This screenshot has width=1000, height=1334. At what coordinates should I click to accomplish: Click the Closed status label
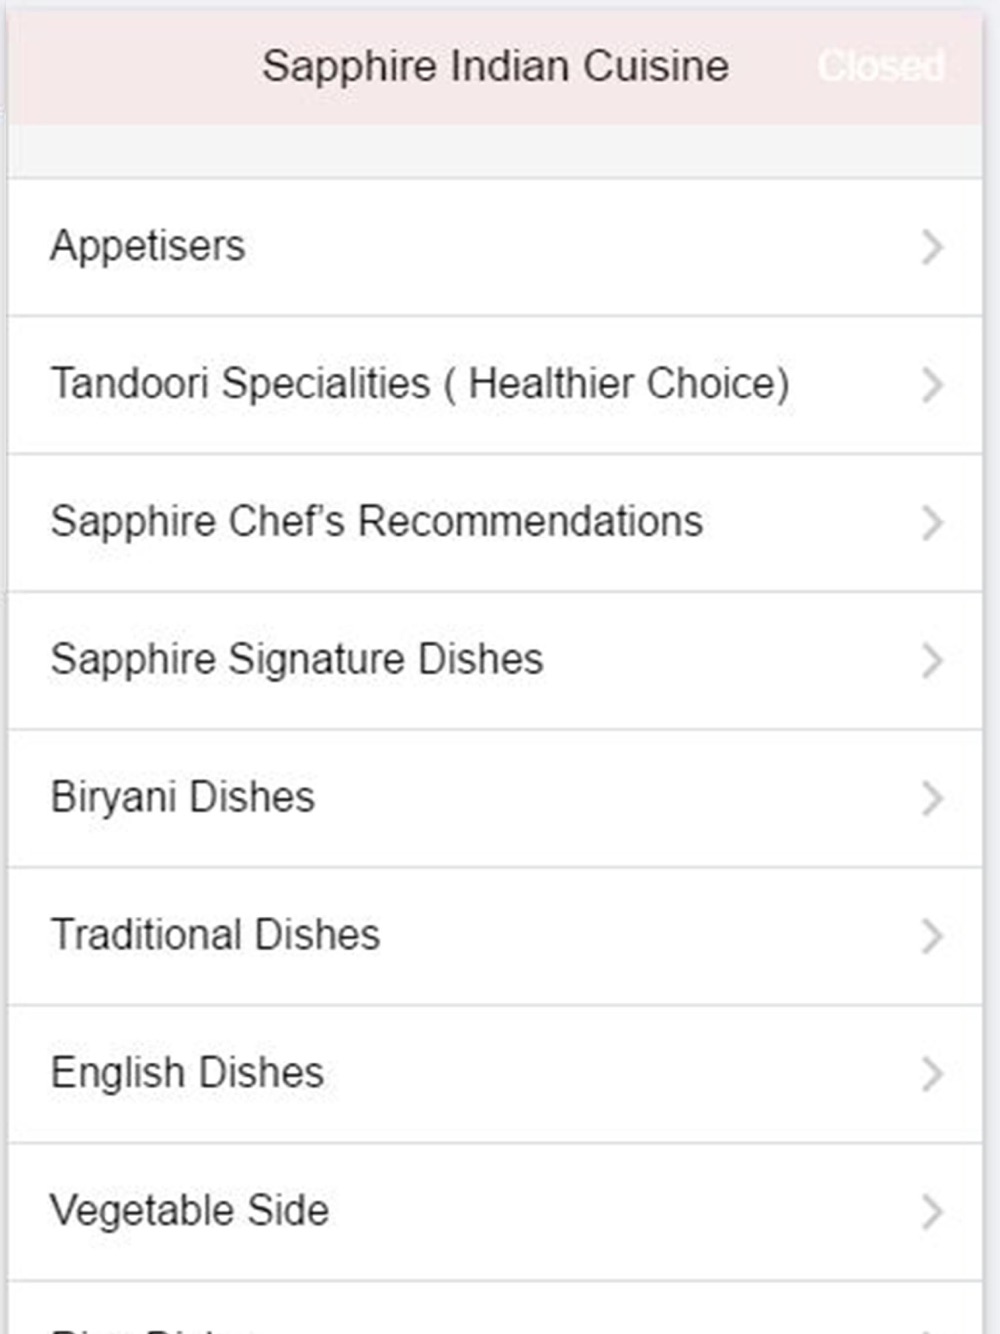[881, 66]
